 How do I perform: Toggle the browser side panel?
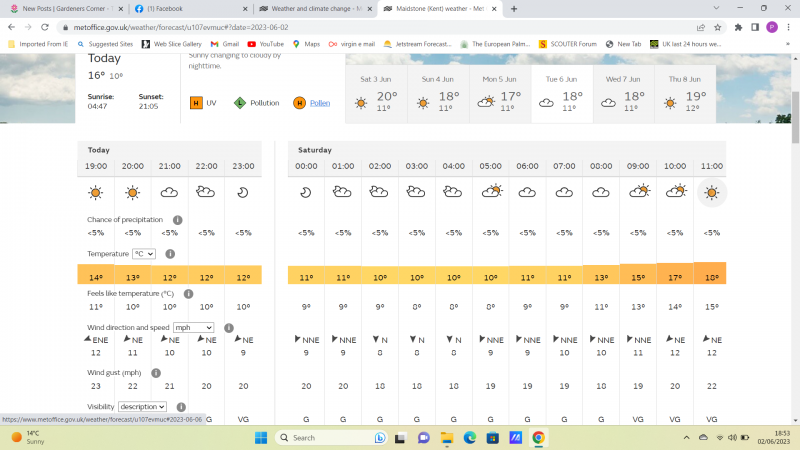tap(755, 27)
